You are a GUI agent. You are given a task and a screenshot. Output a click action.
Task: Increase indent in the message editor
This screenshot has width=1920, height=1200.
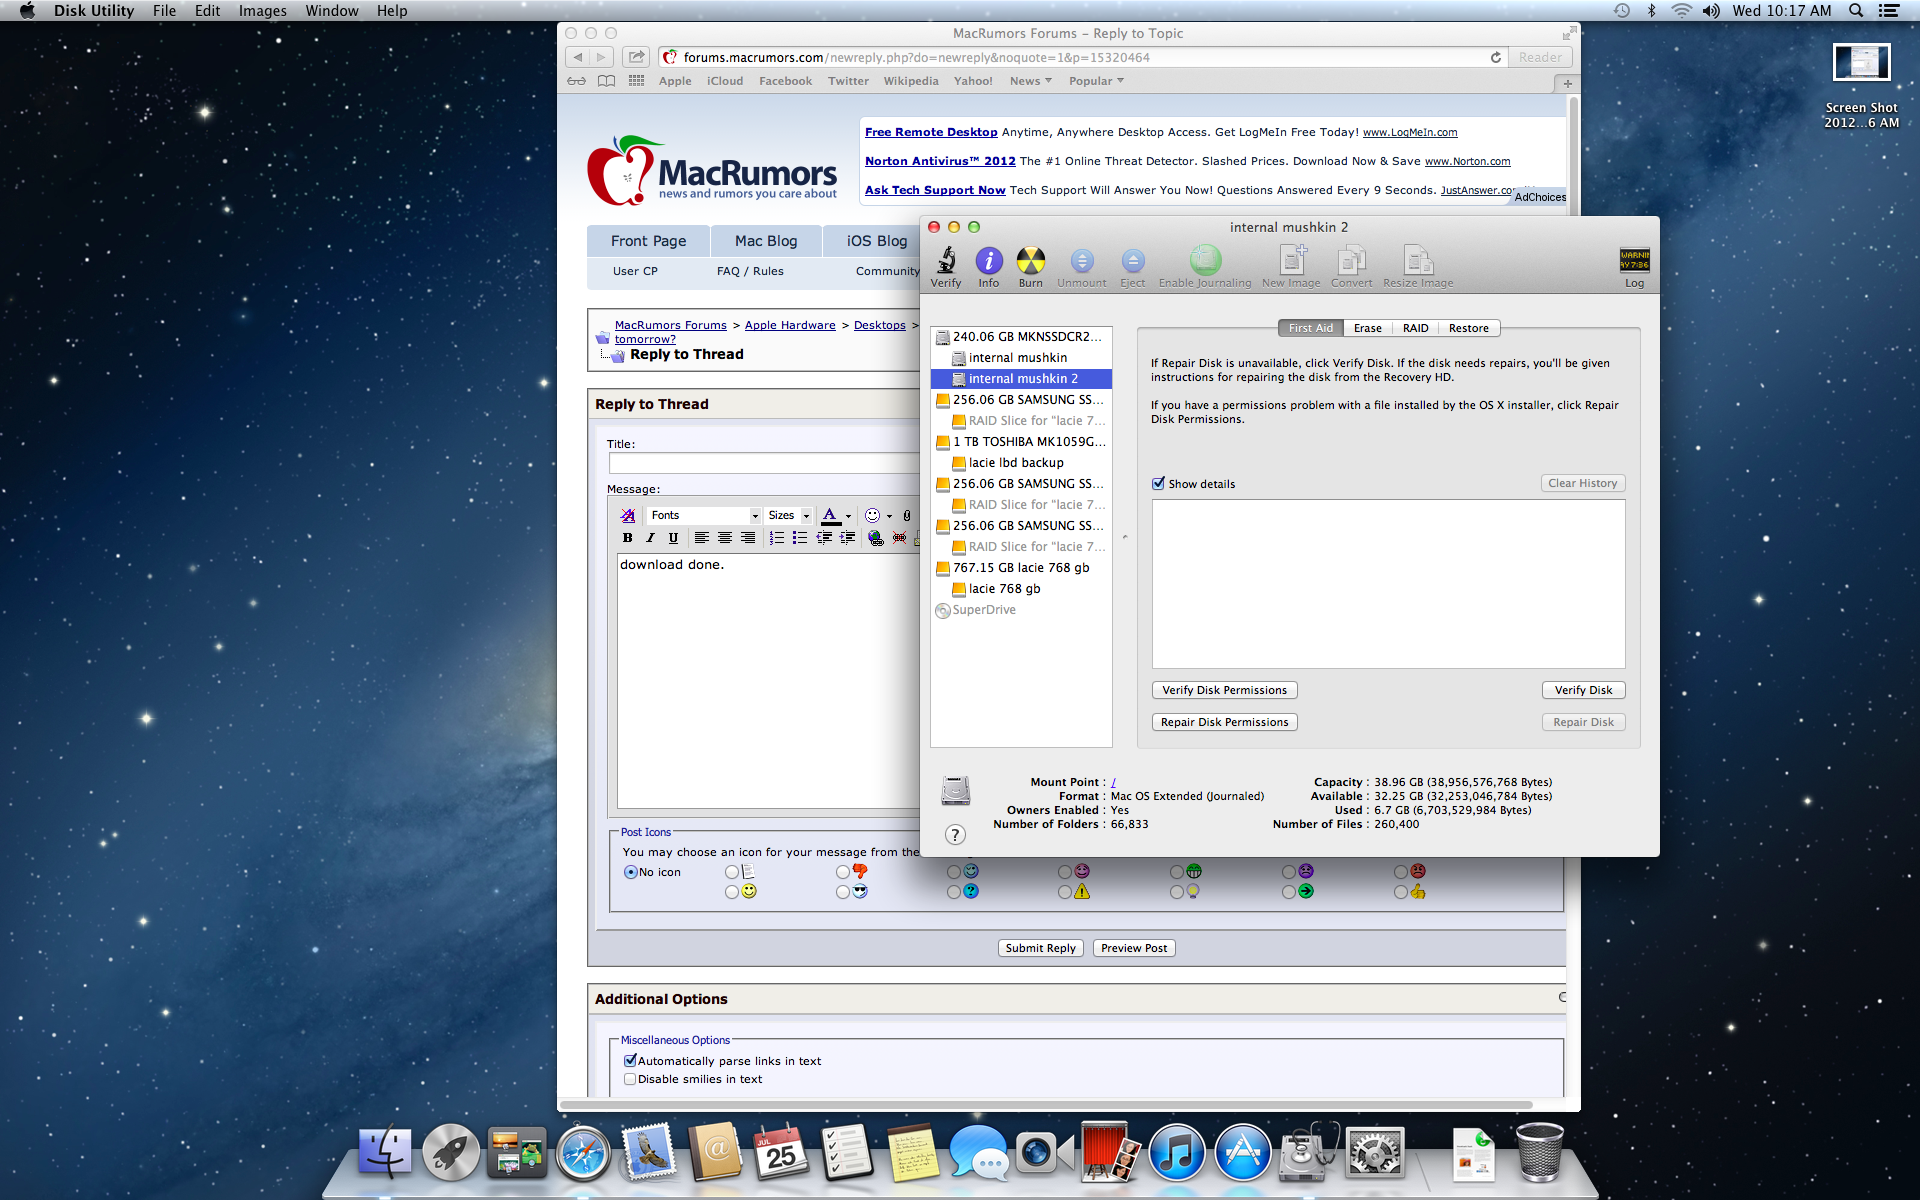[847, 538]
